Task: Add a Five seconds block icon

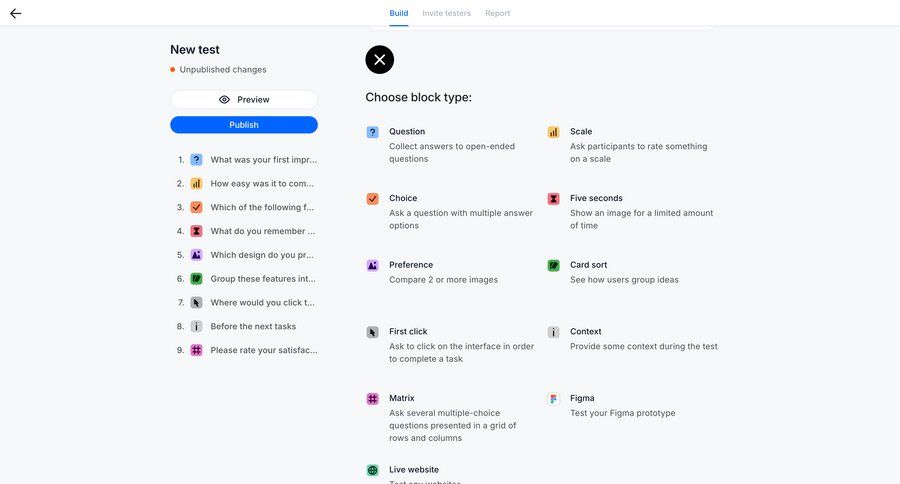Action: (x=553, y=199)
